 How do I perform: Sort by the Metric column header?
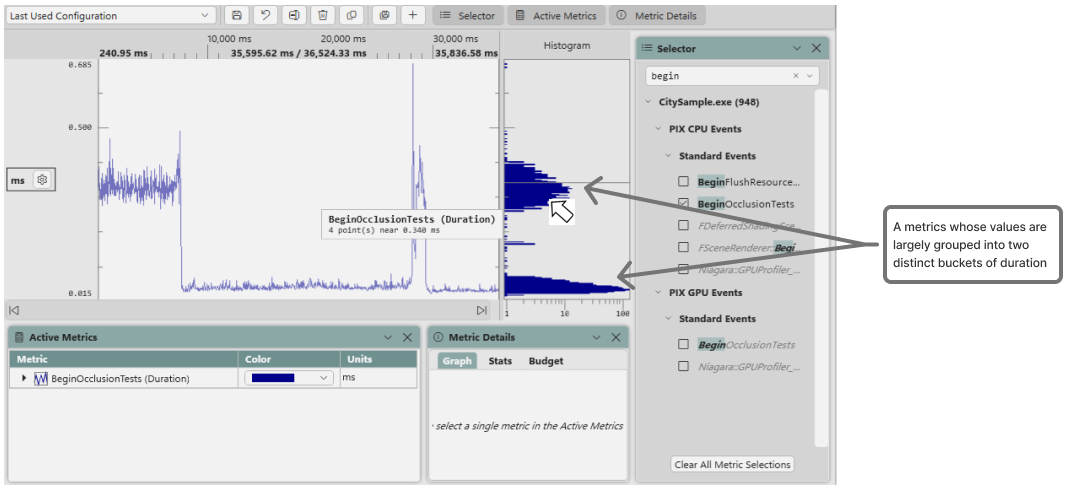pos(124,359)
